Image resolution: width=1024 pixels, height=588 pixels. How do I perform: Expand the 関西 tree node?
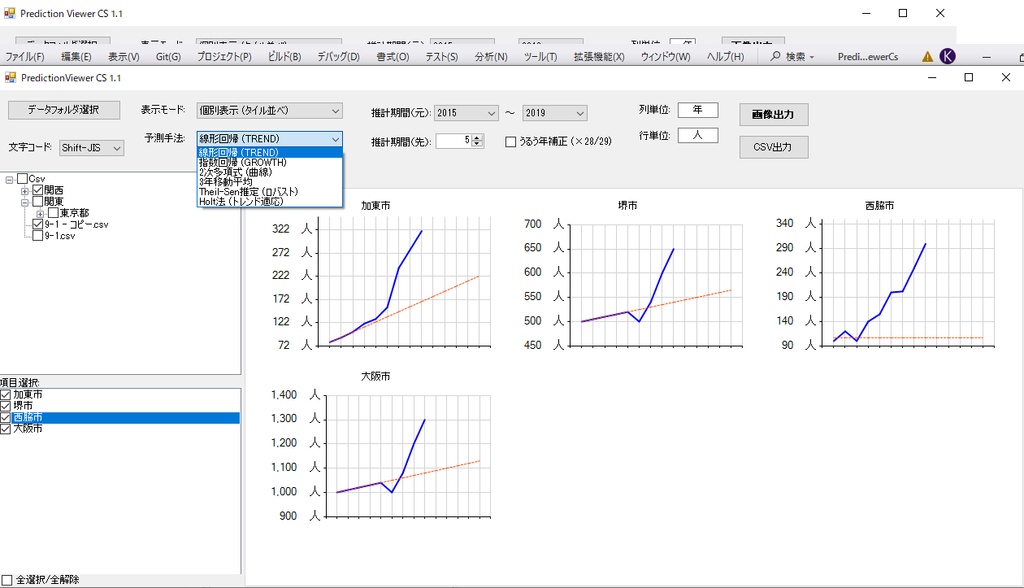(27, 189)
